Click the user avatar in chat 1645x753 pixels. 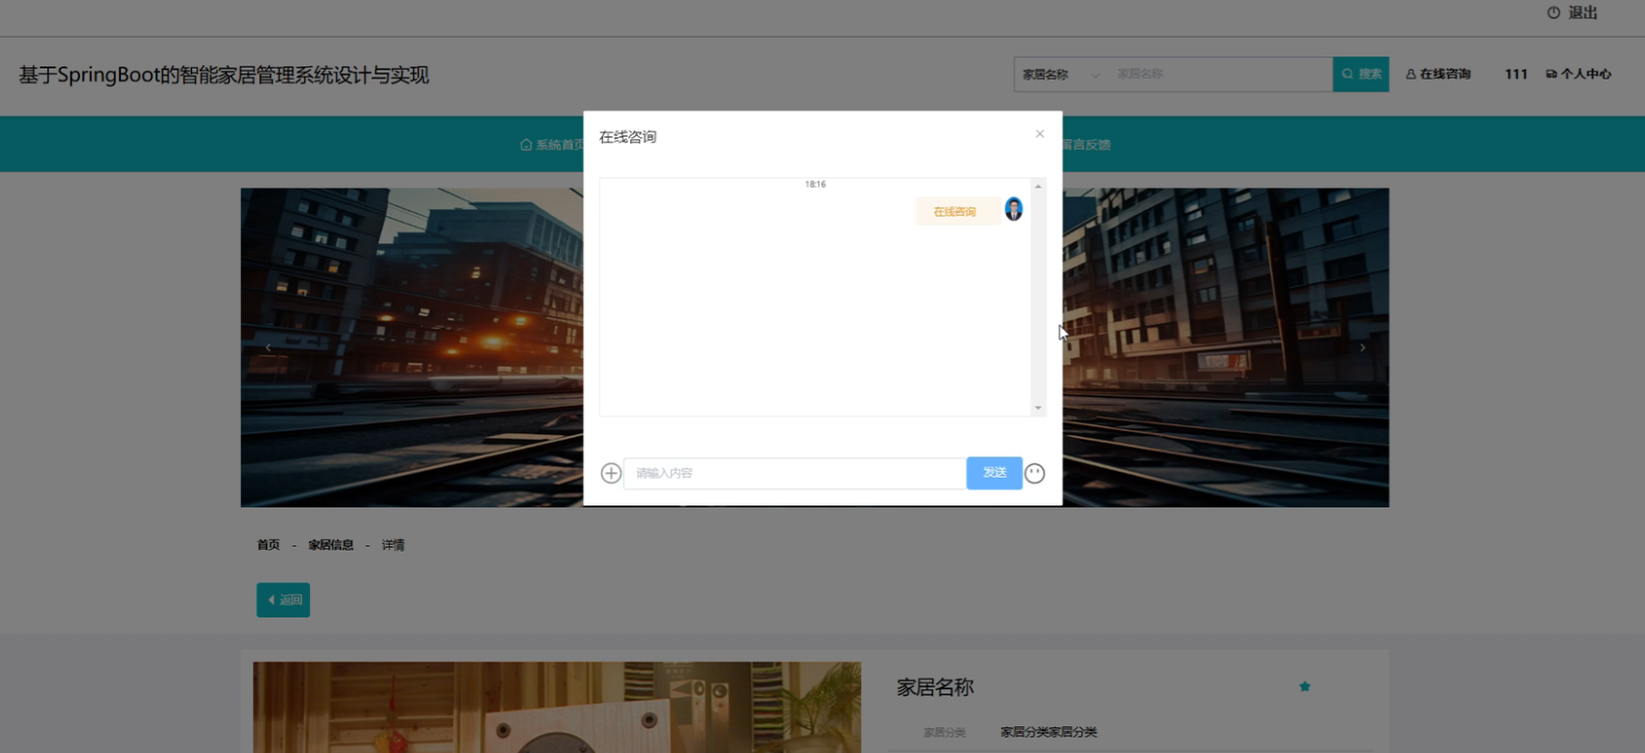click(x=1014, y=209)
